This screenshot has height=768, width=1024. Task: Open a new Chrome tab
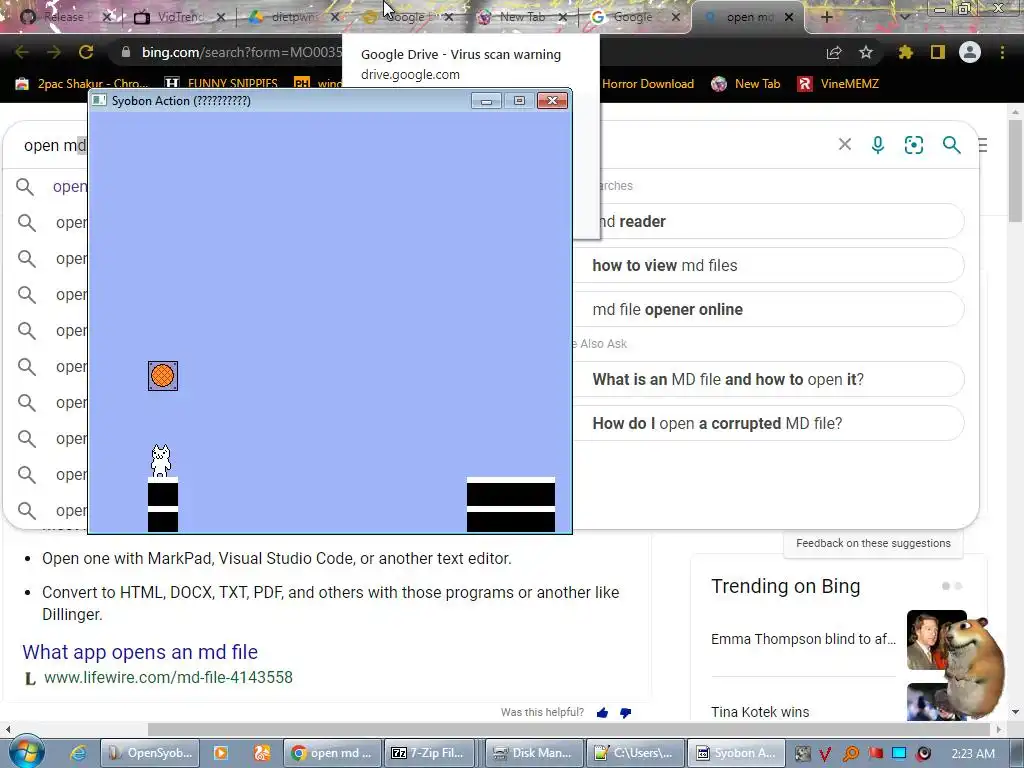coord(826,17)
